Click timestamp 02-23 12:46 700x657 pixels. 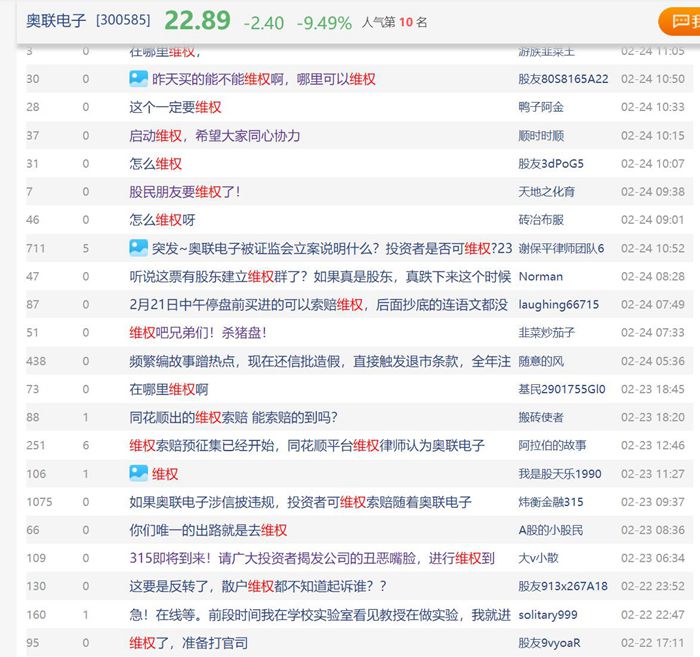[653, 445]
